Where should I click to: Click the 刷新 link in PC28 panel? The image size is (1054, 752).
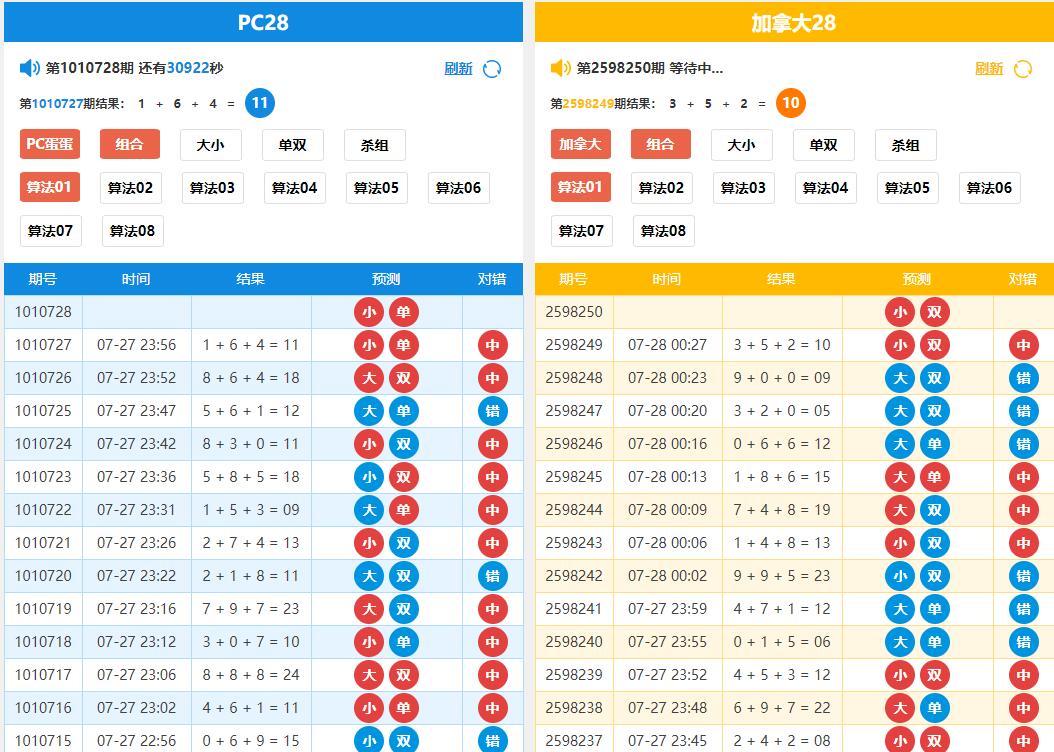coord(458,69)
